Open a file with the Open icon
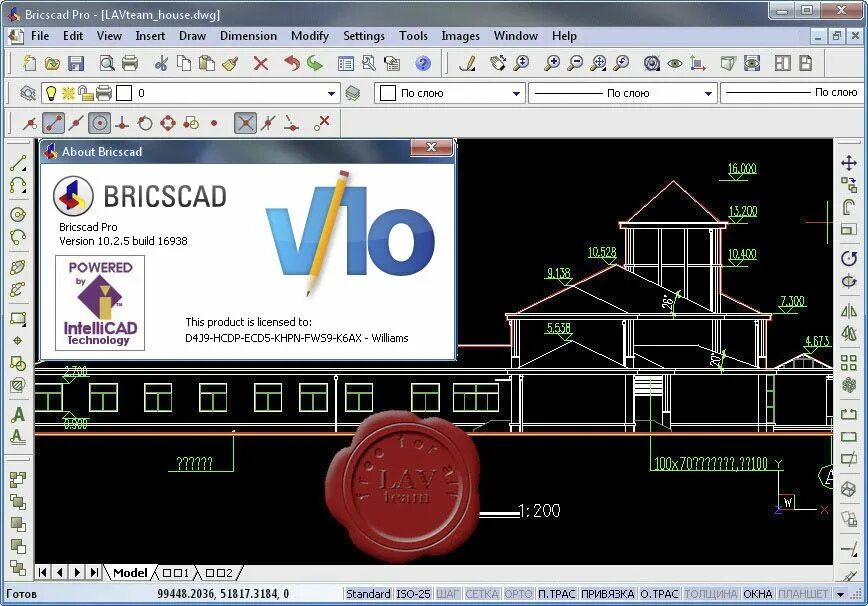Image resolution: width=868 pixels, height=606 pixels. [x=52, y=63]
